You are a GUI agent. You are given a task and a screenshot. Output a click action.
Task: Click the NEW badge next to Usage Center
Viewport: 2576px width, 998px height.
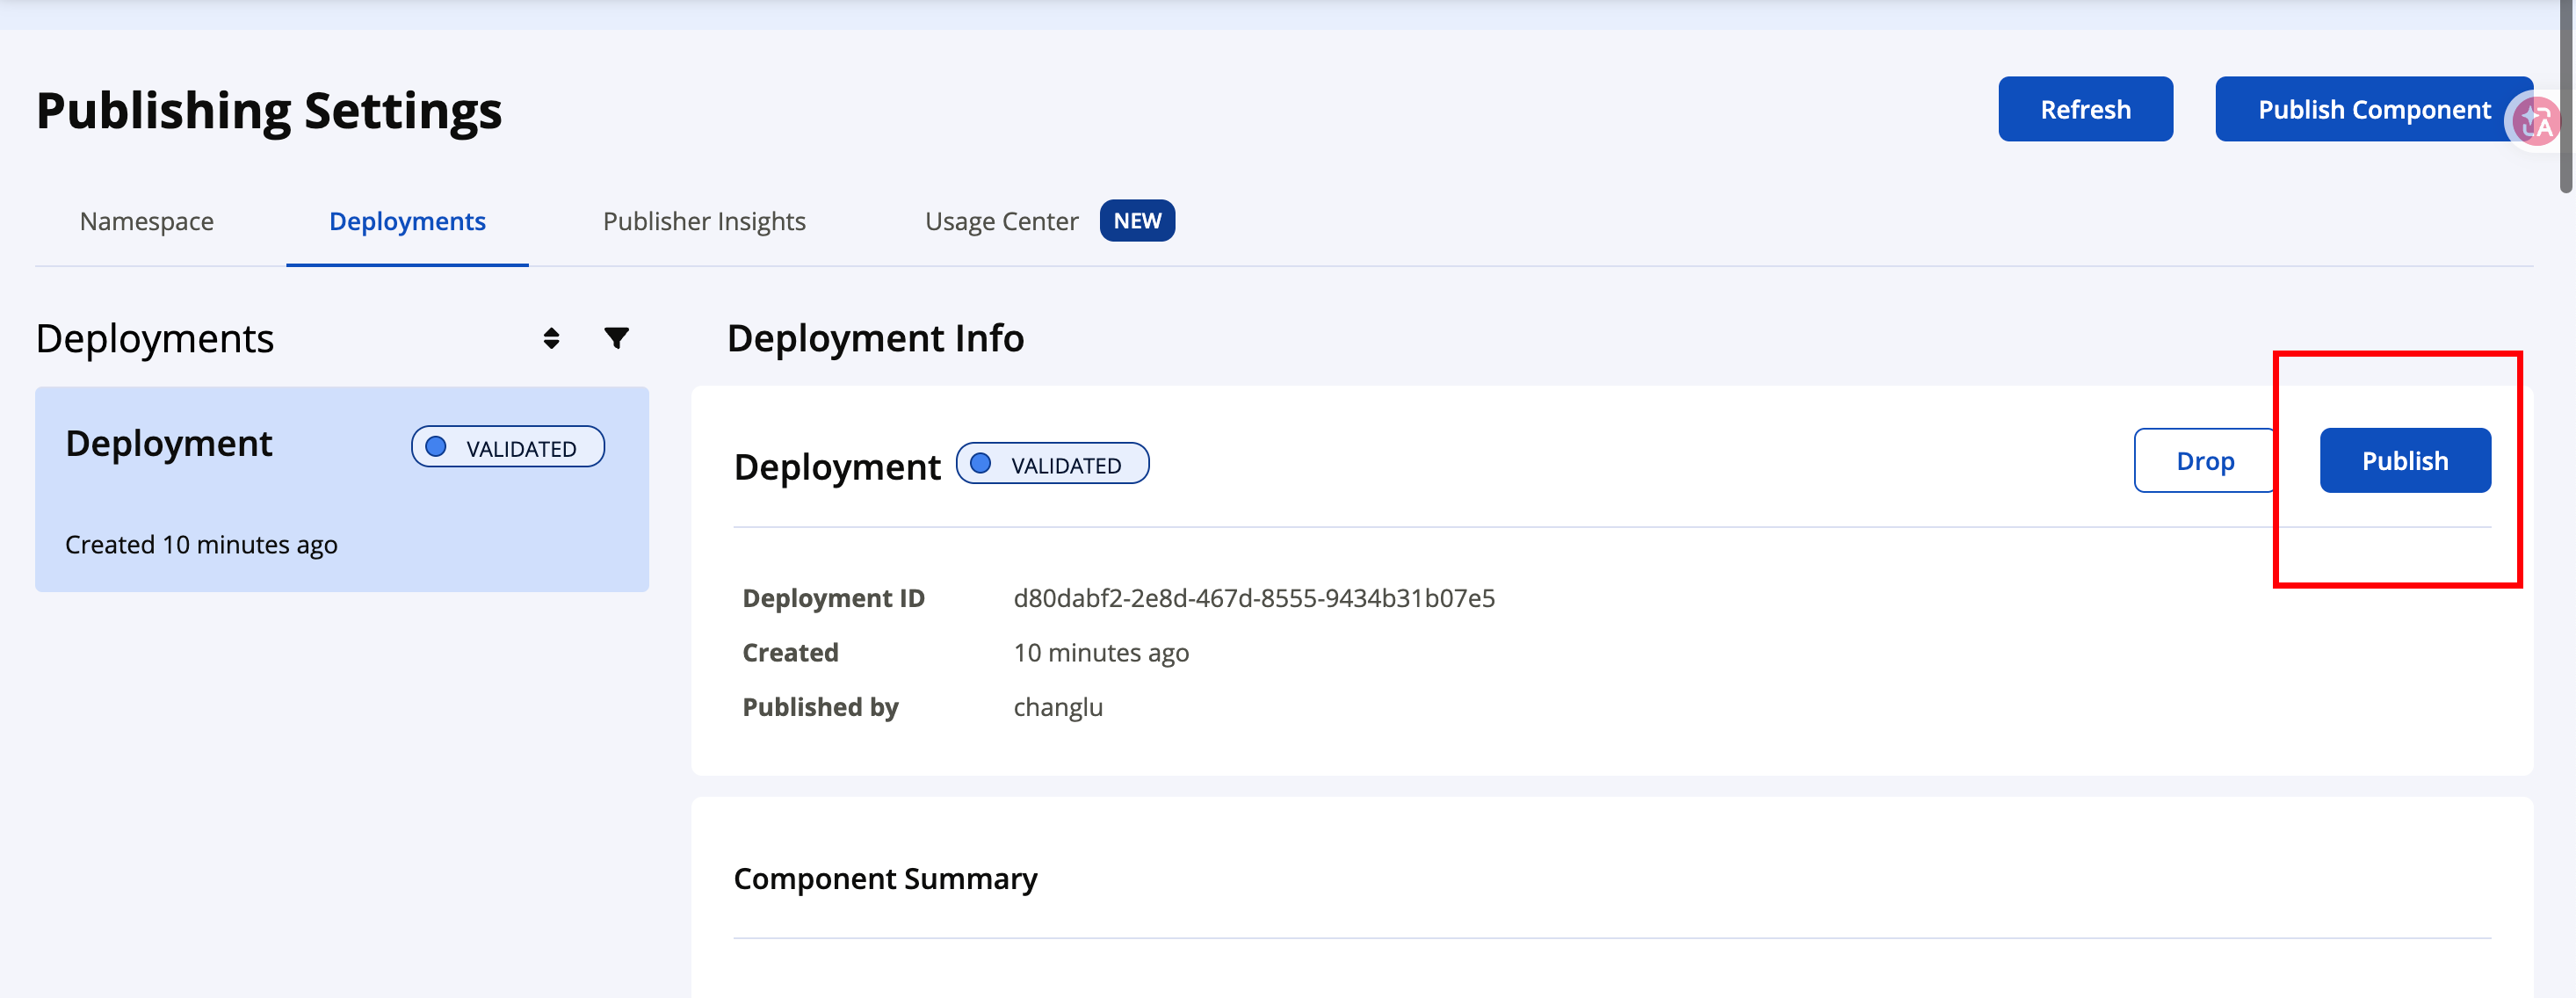1137,221
